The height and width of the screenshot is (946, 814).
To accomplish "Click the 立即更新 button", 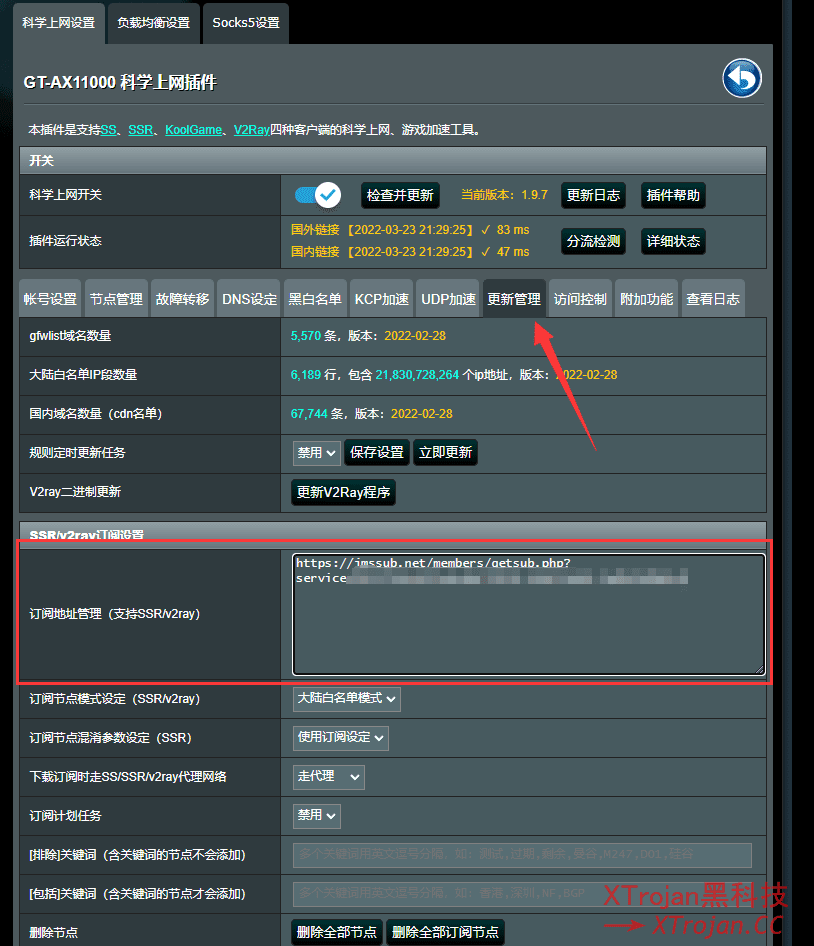I will pyautogui.click(x=445, y=452).
